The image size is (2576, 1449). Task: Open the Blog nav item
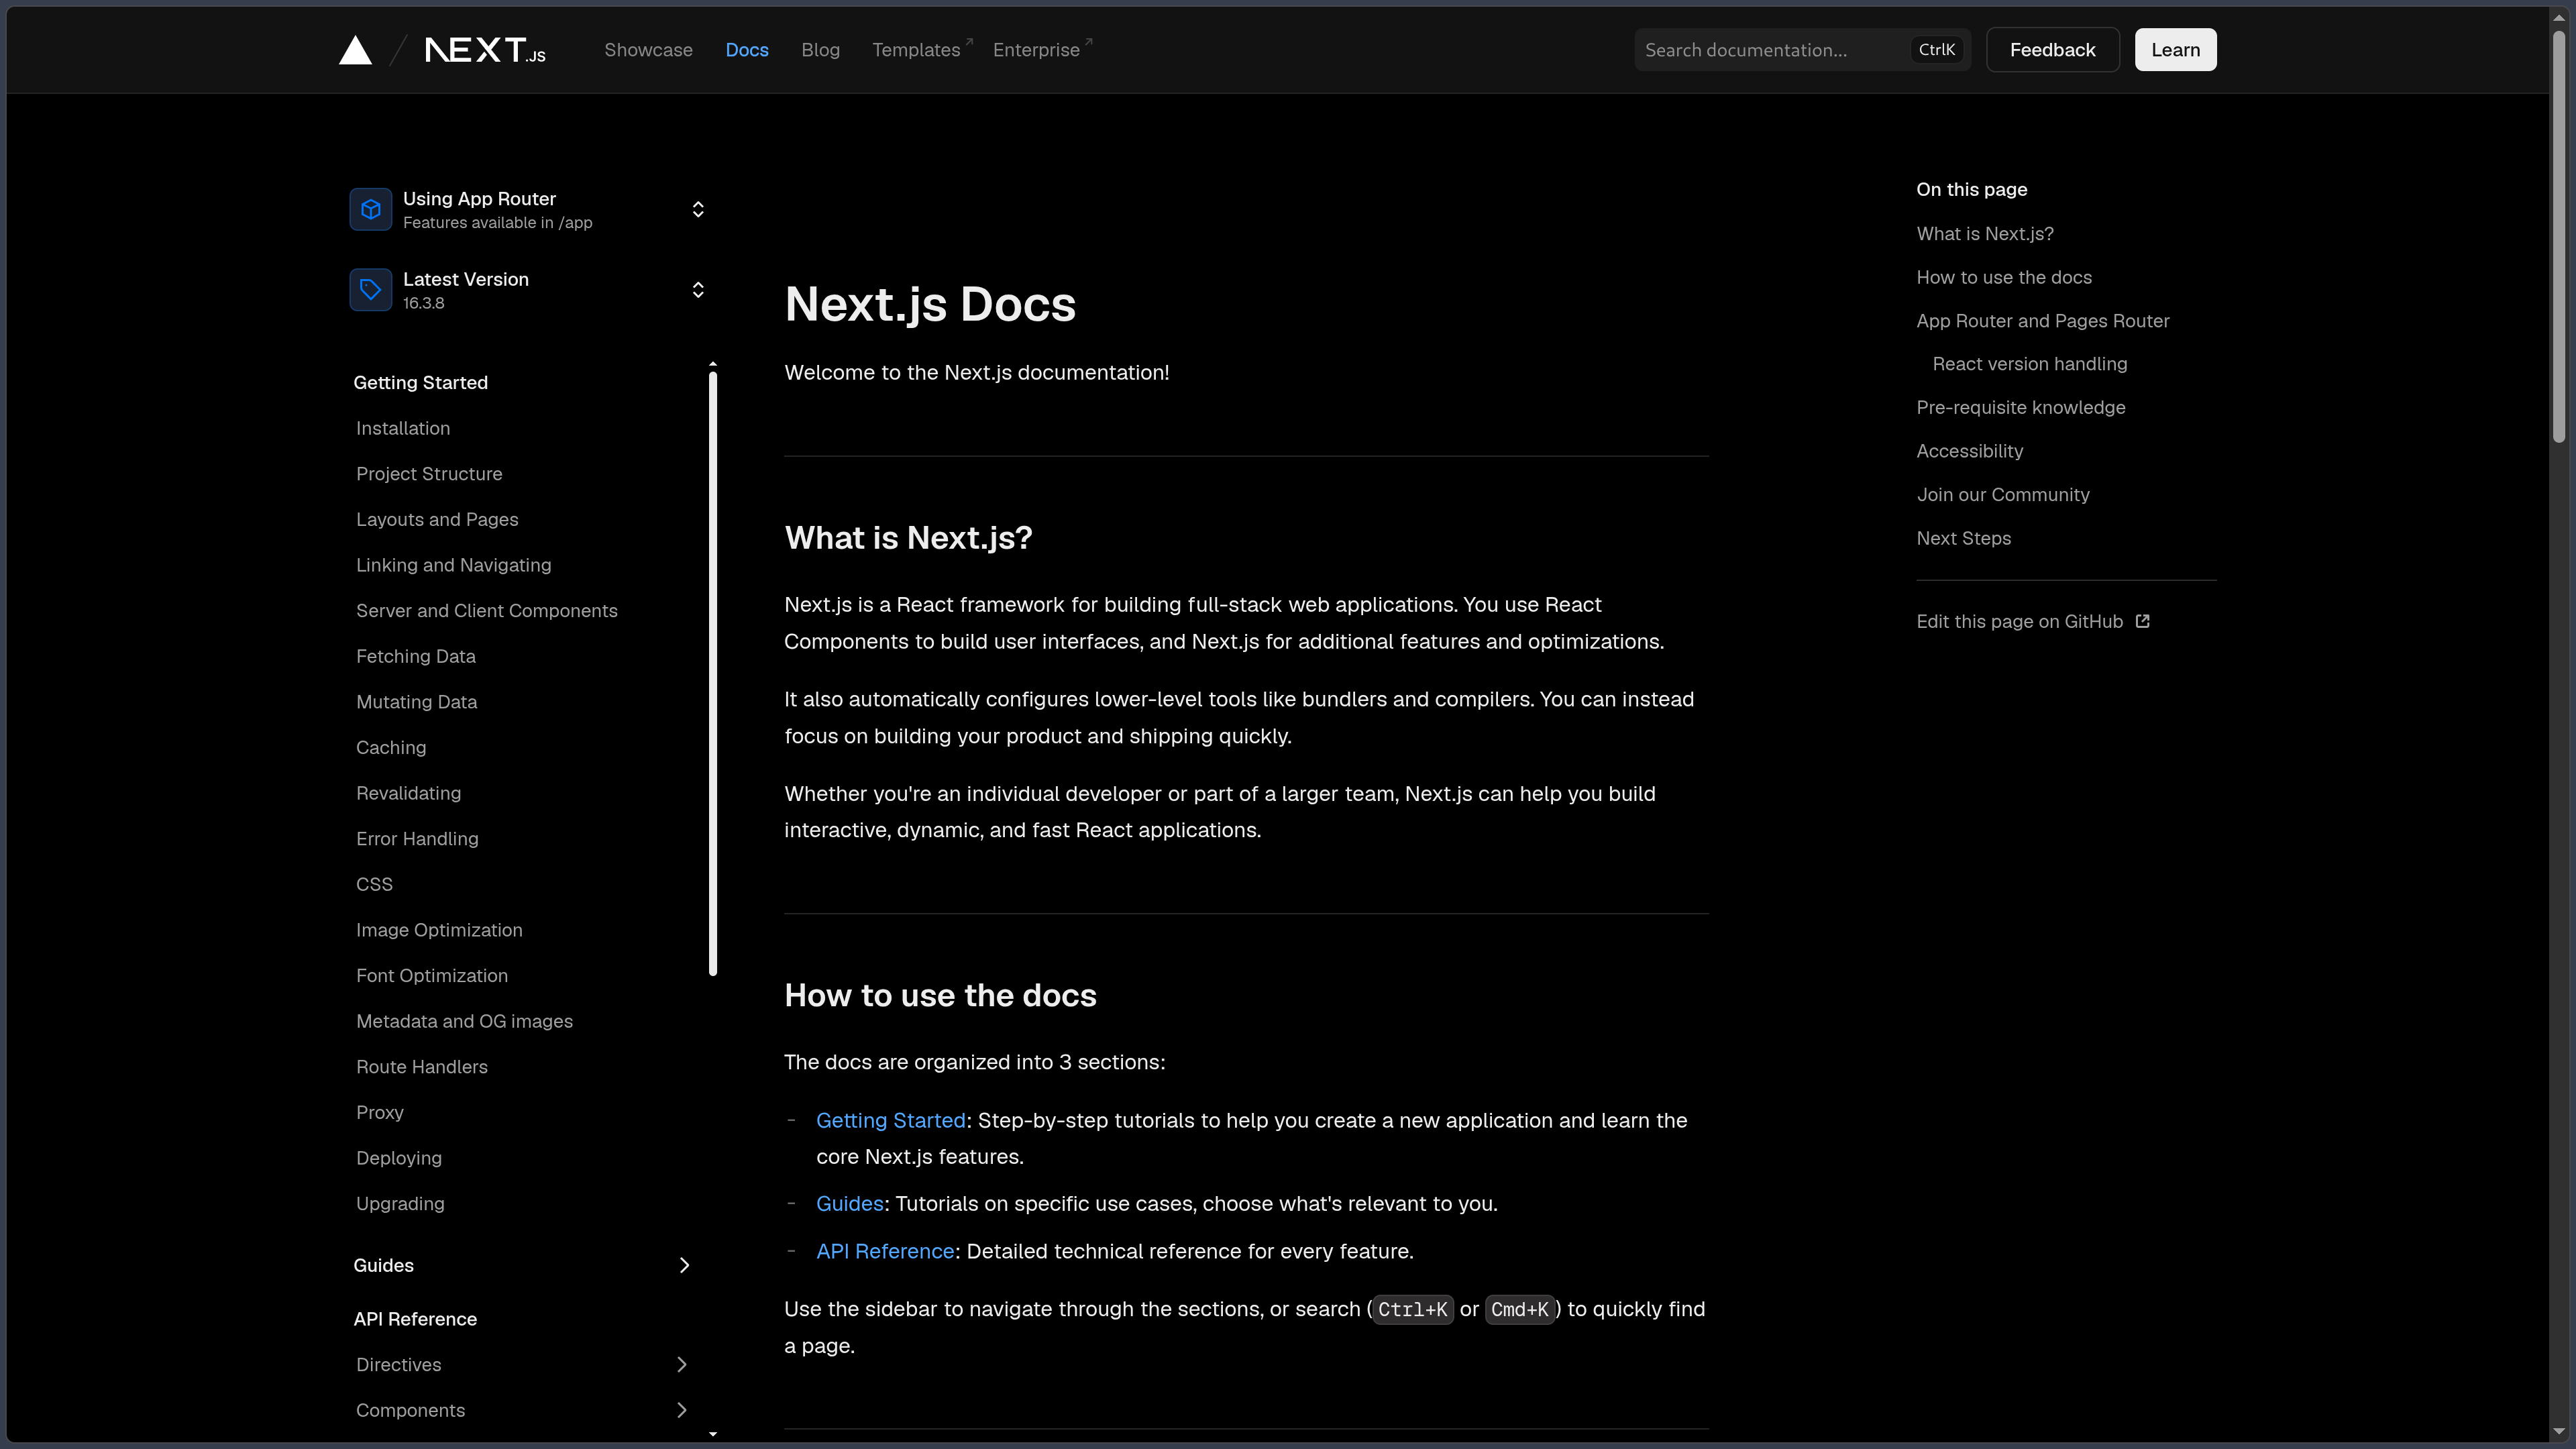coord(820,50)
